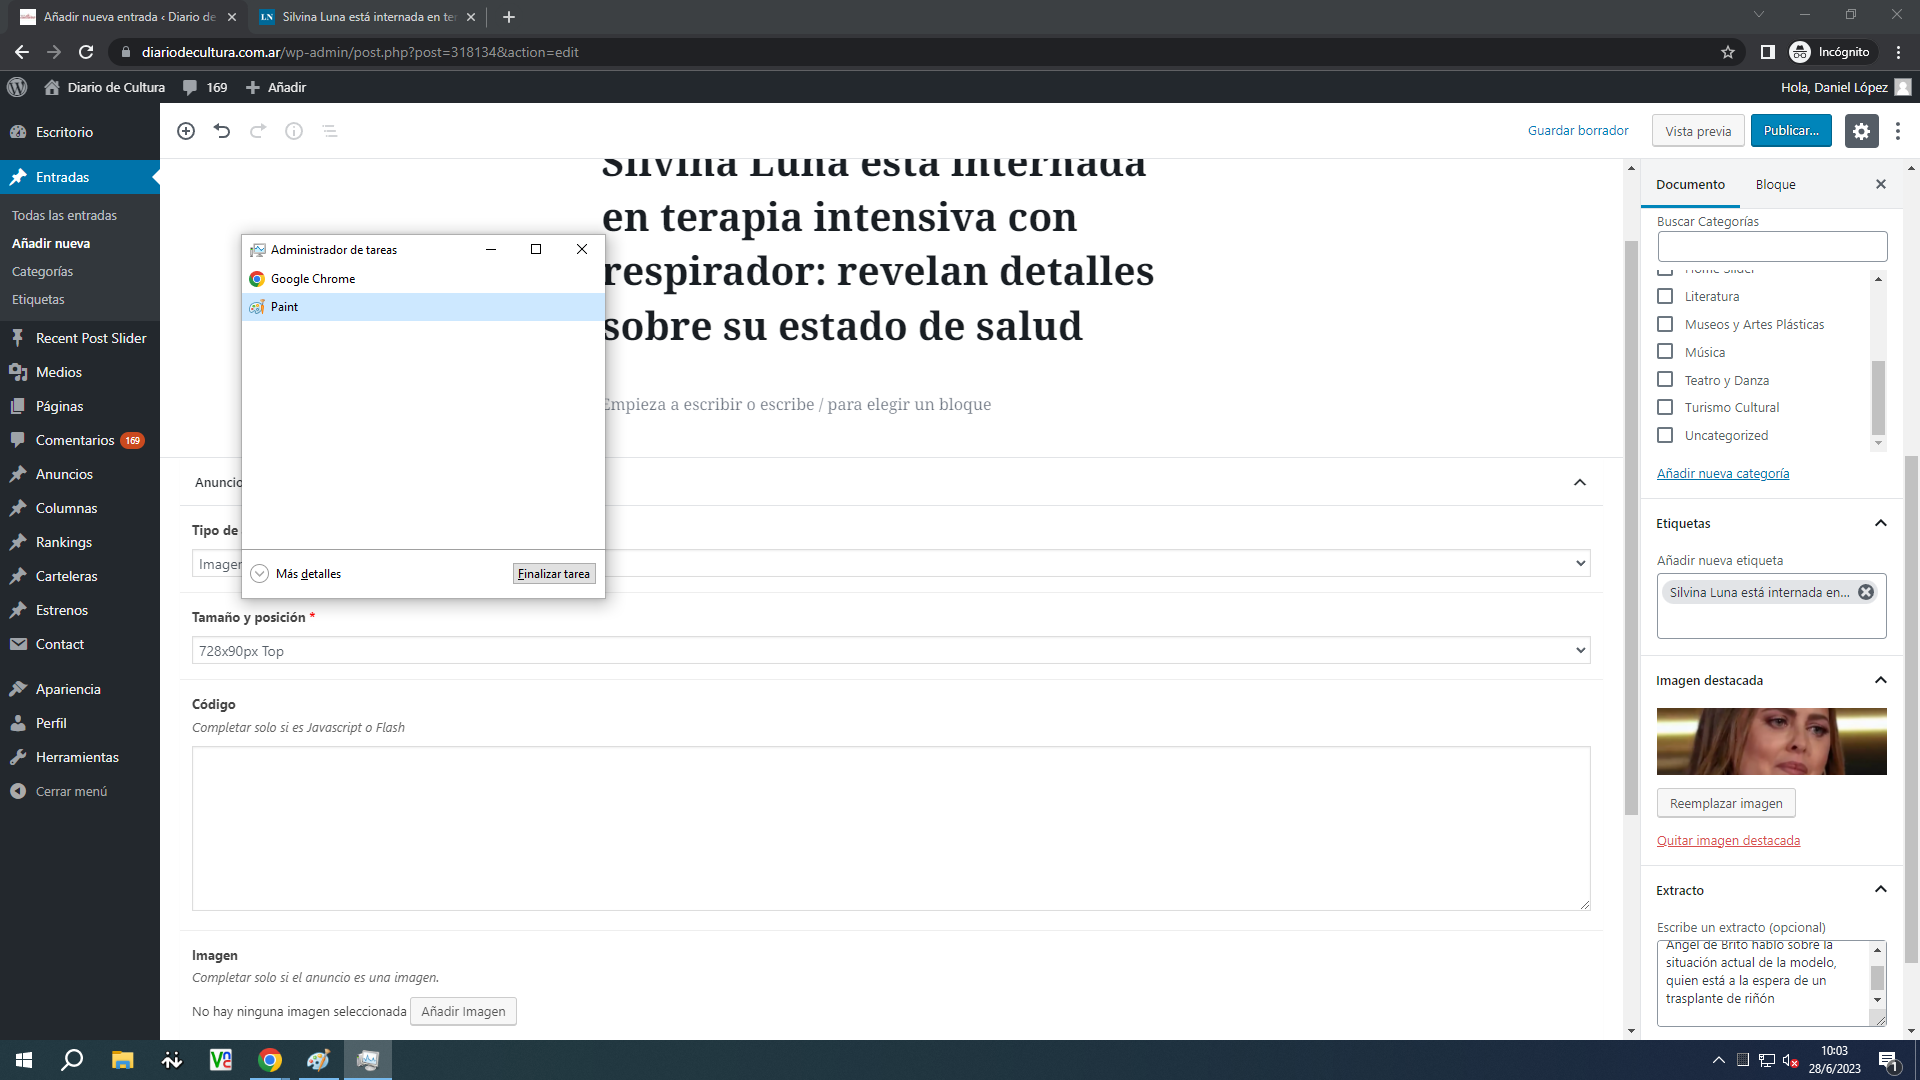Click the add block plus icon
Viewport: 1920px width, 1080px height.
[186, 131]
